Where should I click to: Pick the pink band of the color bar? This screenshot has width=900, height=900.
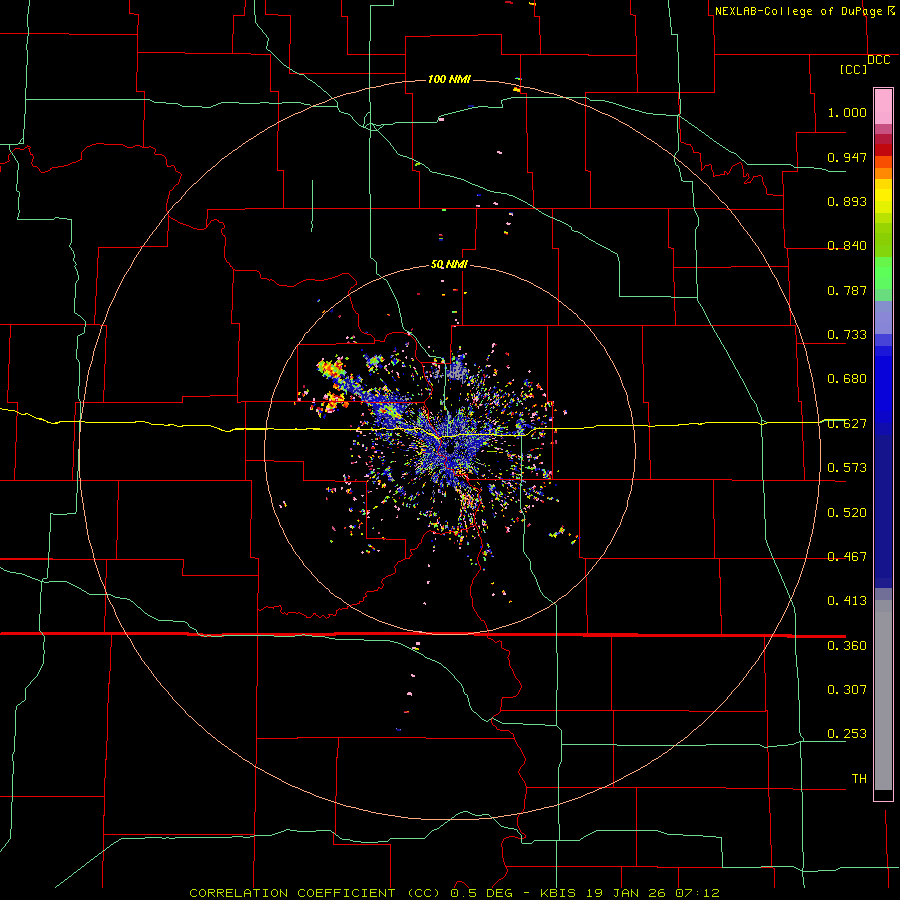tap(883, 106)
